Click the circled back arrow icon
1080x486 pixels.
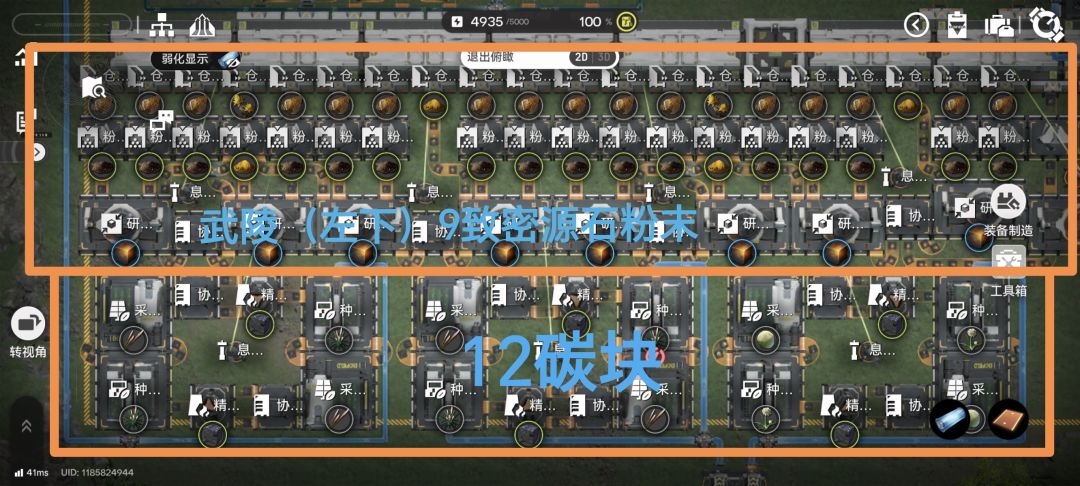[x=916, y=25]
